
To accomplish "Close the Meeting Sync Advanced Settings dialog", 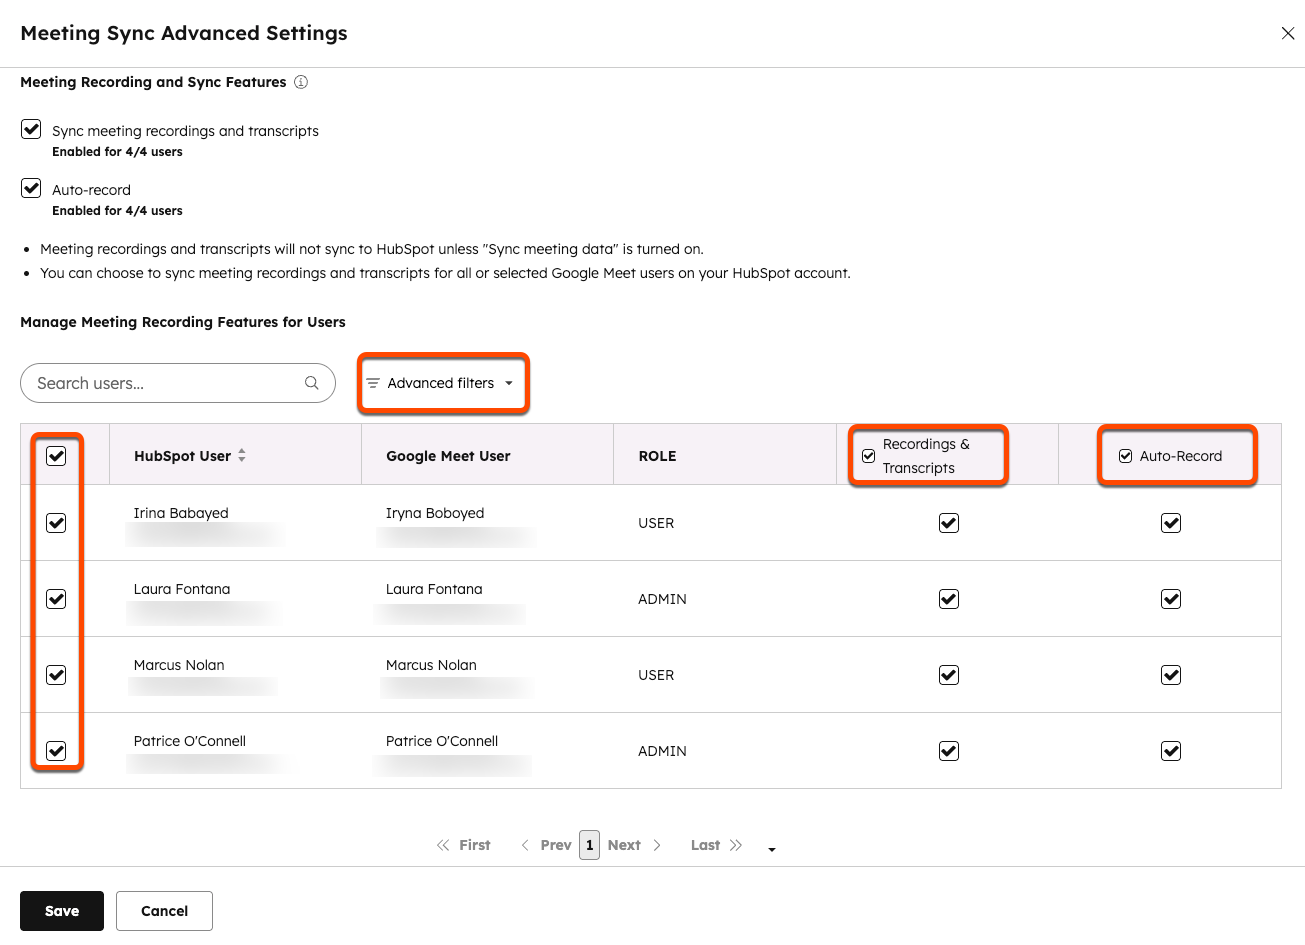I will click(1288, 33).
